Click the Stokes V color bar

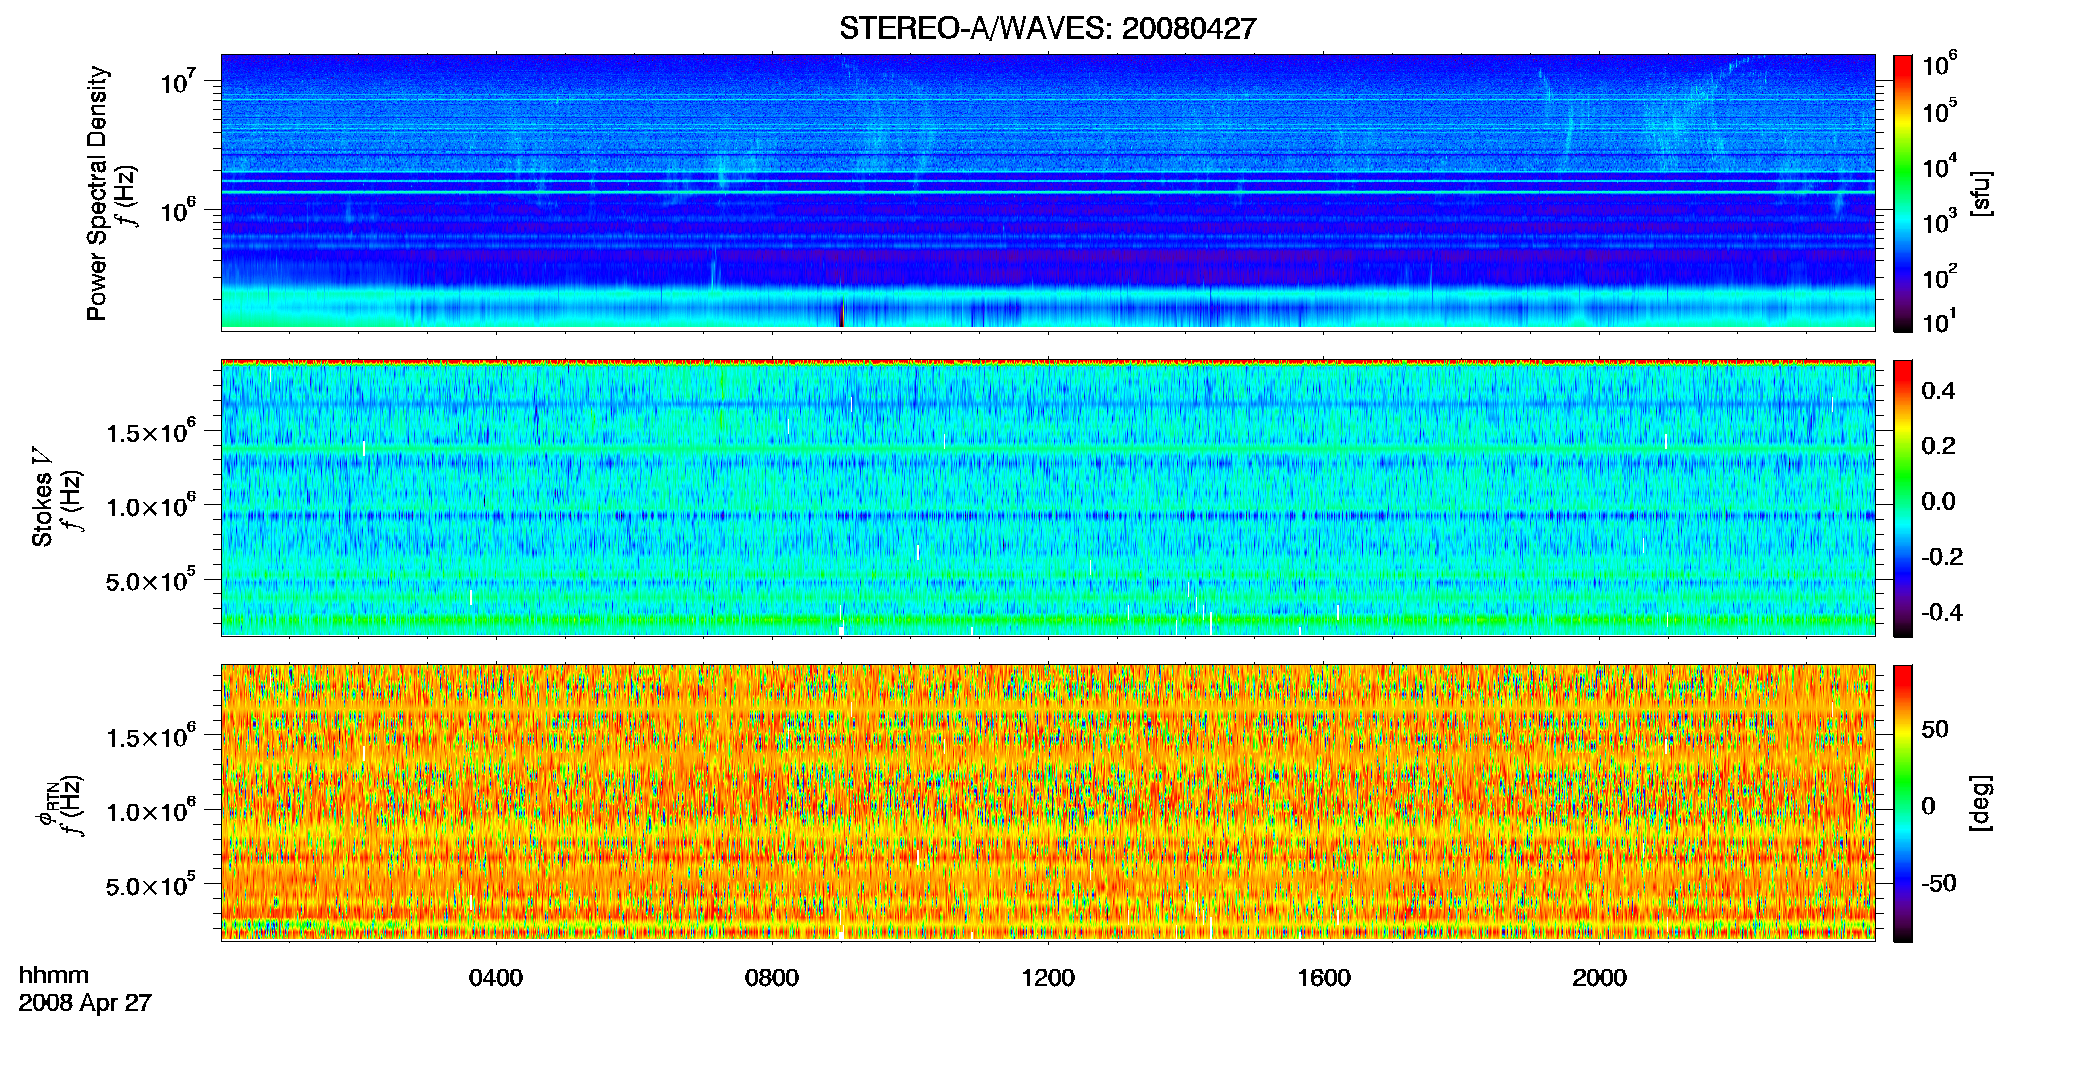pos(1902,498)
